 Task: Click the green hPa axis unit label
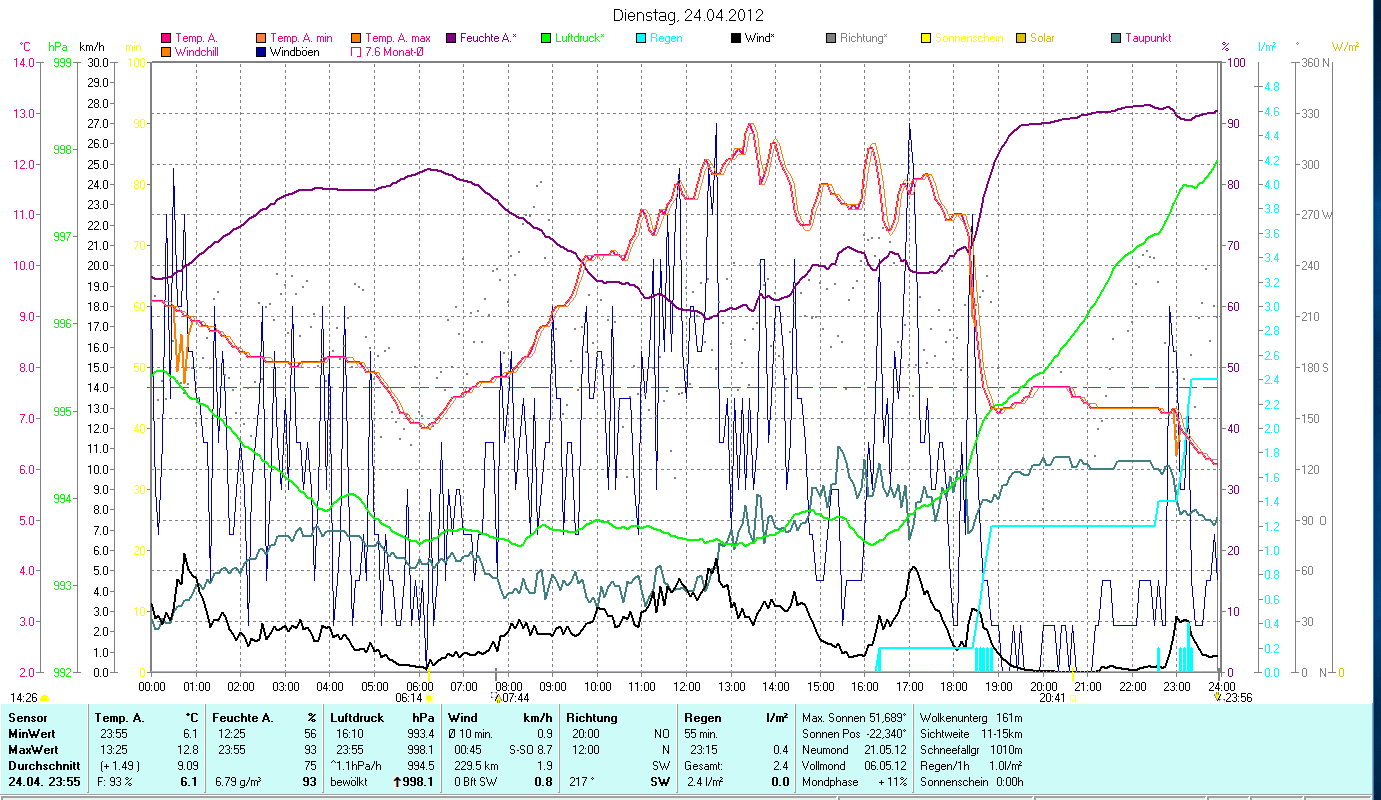click(58, 47)
